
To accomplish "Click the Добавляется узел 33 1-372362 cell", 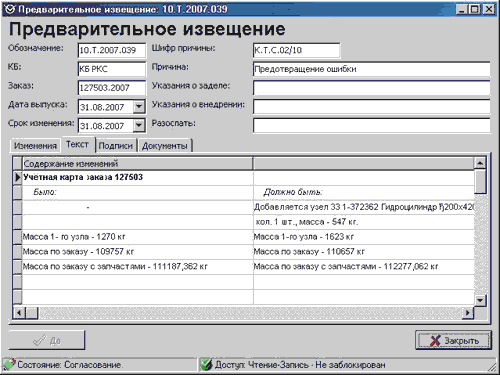I will tap(364, 207).
